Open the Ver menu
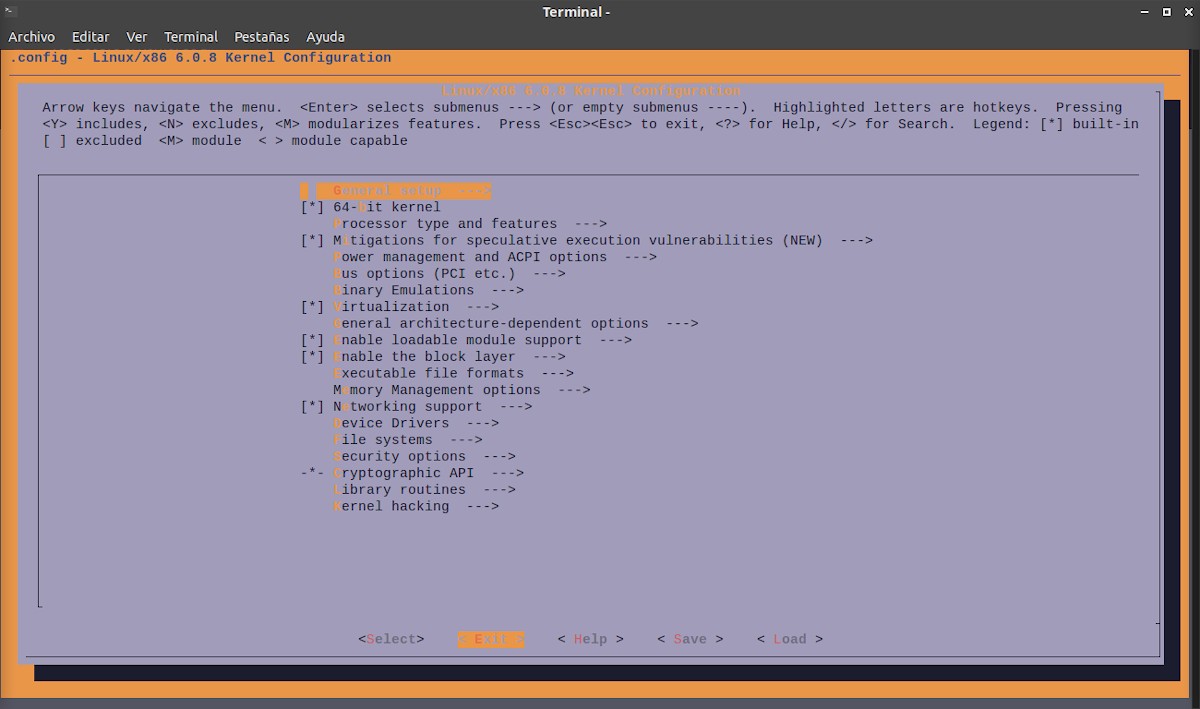Image resolution: width=1200 pixels, height=709 pixels. pos(137,36)
